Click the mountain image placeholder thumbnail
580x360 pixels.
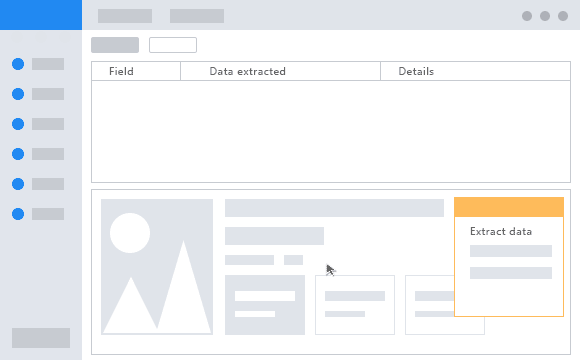pos(157,267)
